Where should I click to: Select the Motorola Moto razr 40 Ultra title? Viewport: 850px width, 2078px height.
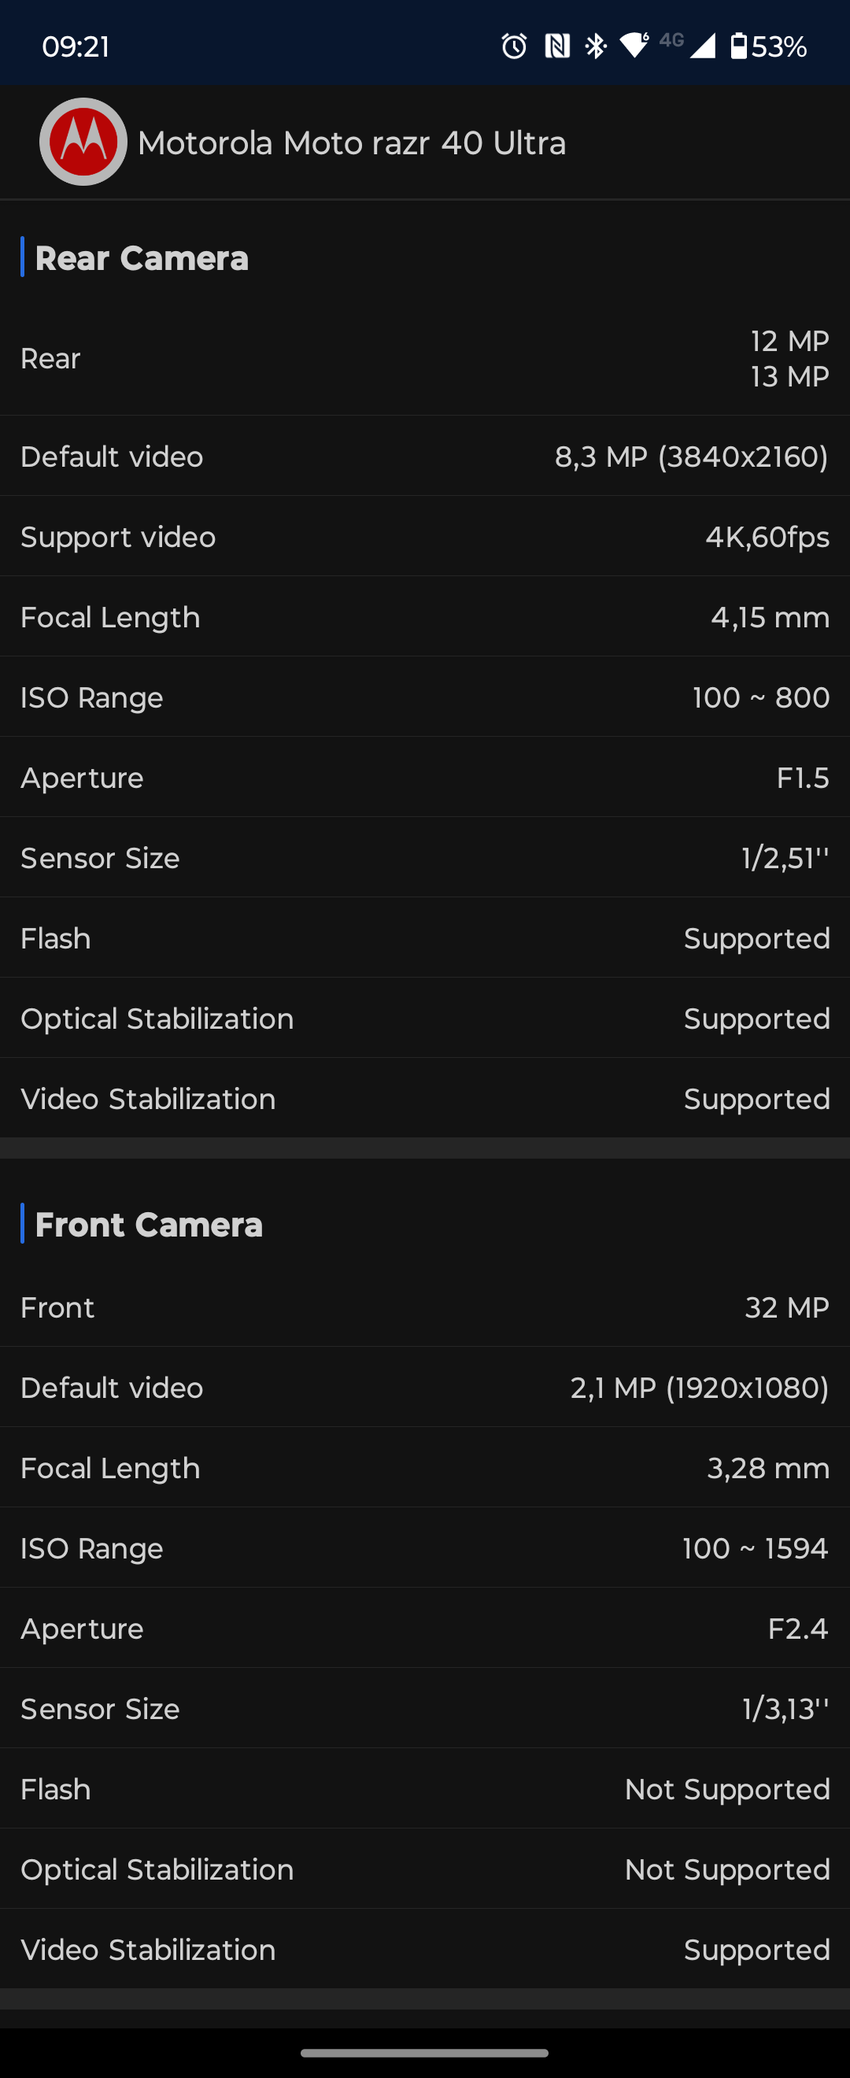pos(352,143)
